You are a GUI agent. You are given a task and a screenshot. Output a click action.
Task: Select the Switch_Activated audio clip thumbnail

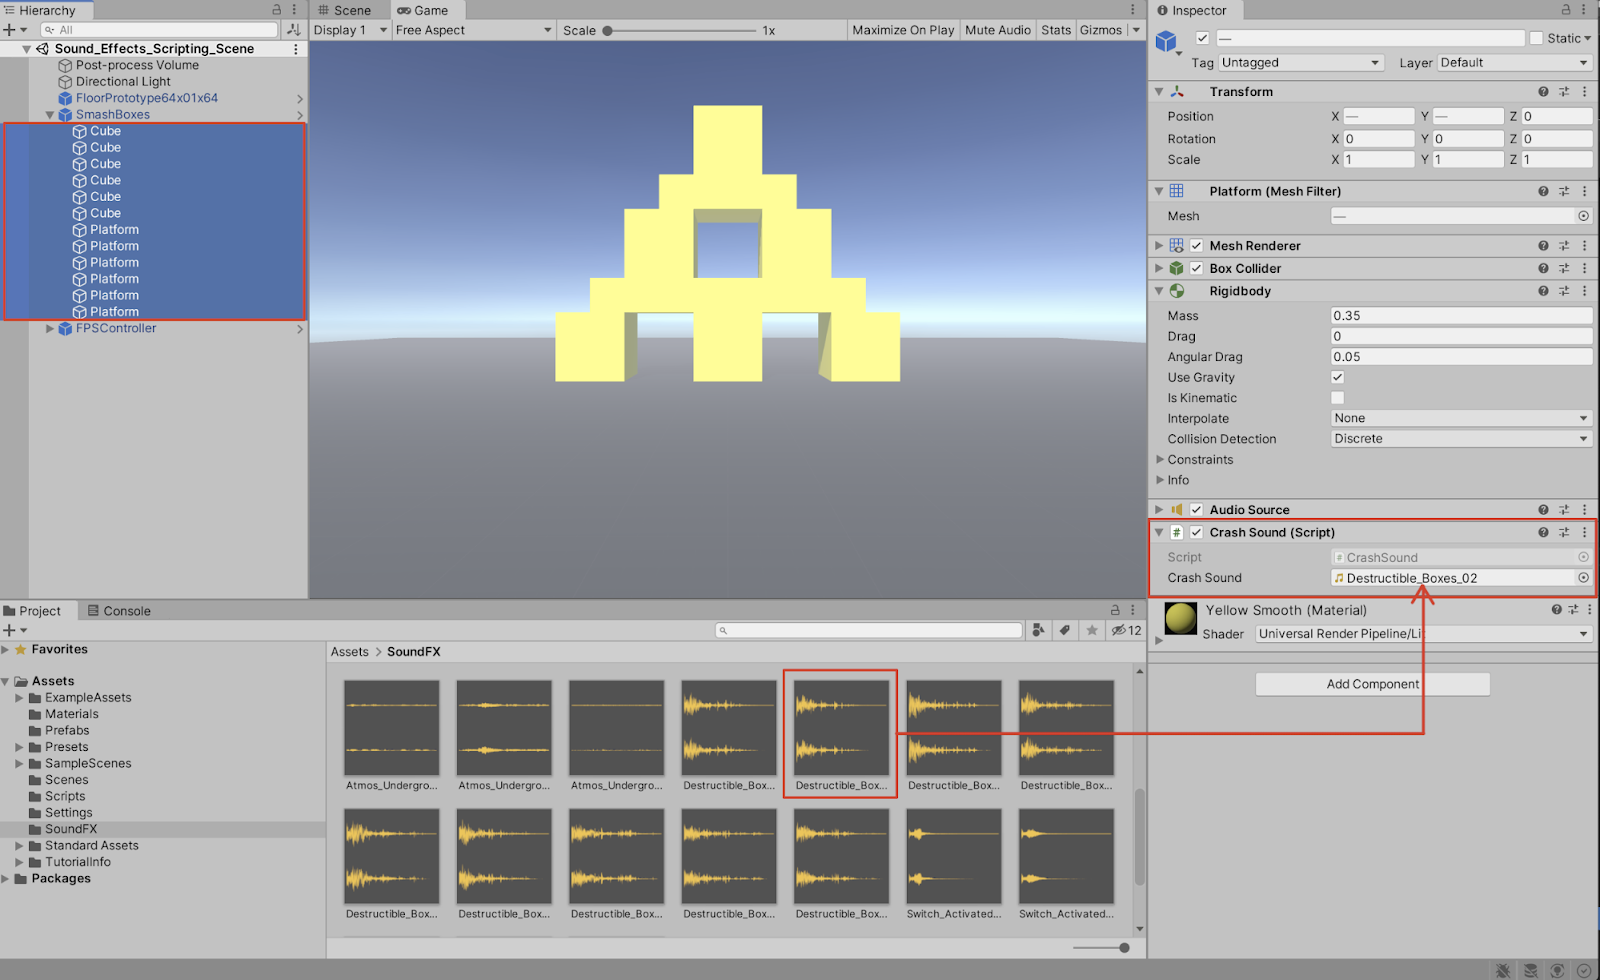pos(953,855)
